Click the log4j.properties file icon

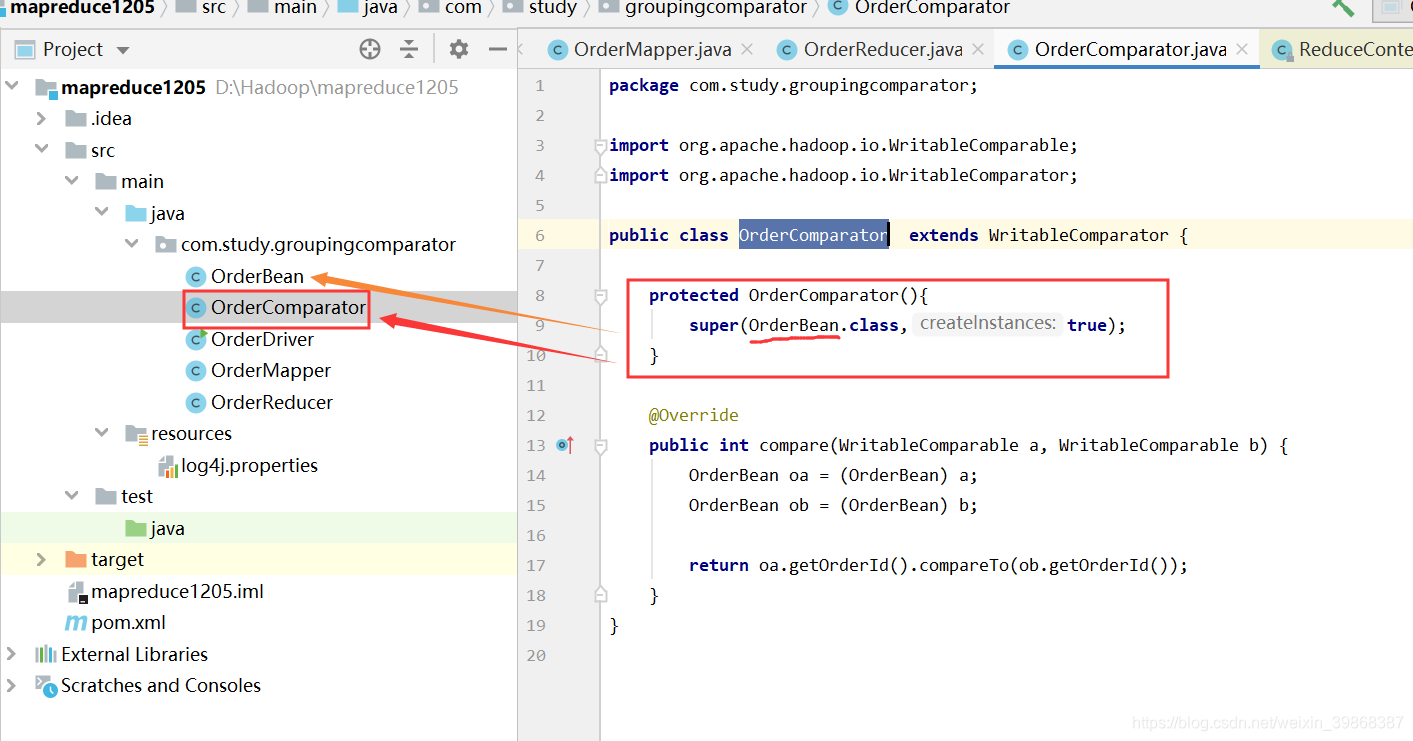coord(166,465)
